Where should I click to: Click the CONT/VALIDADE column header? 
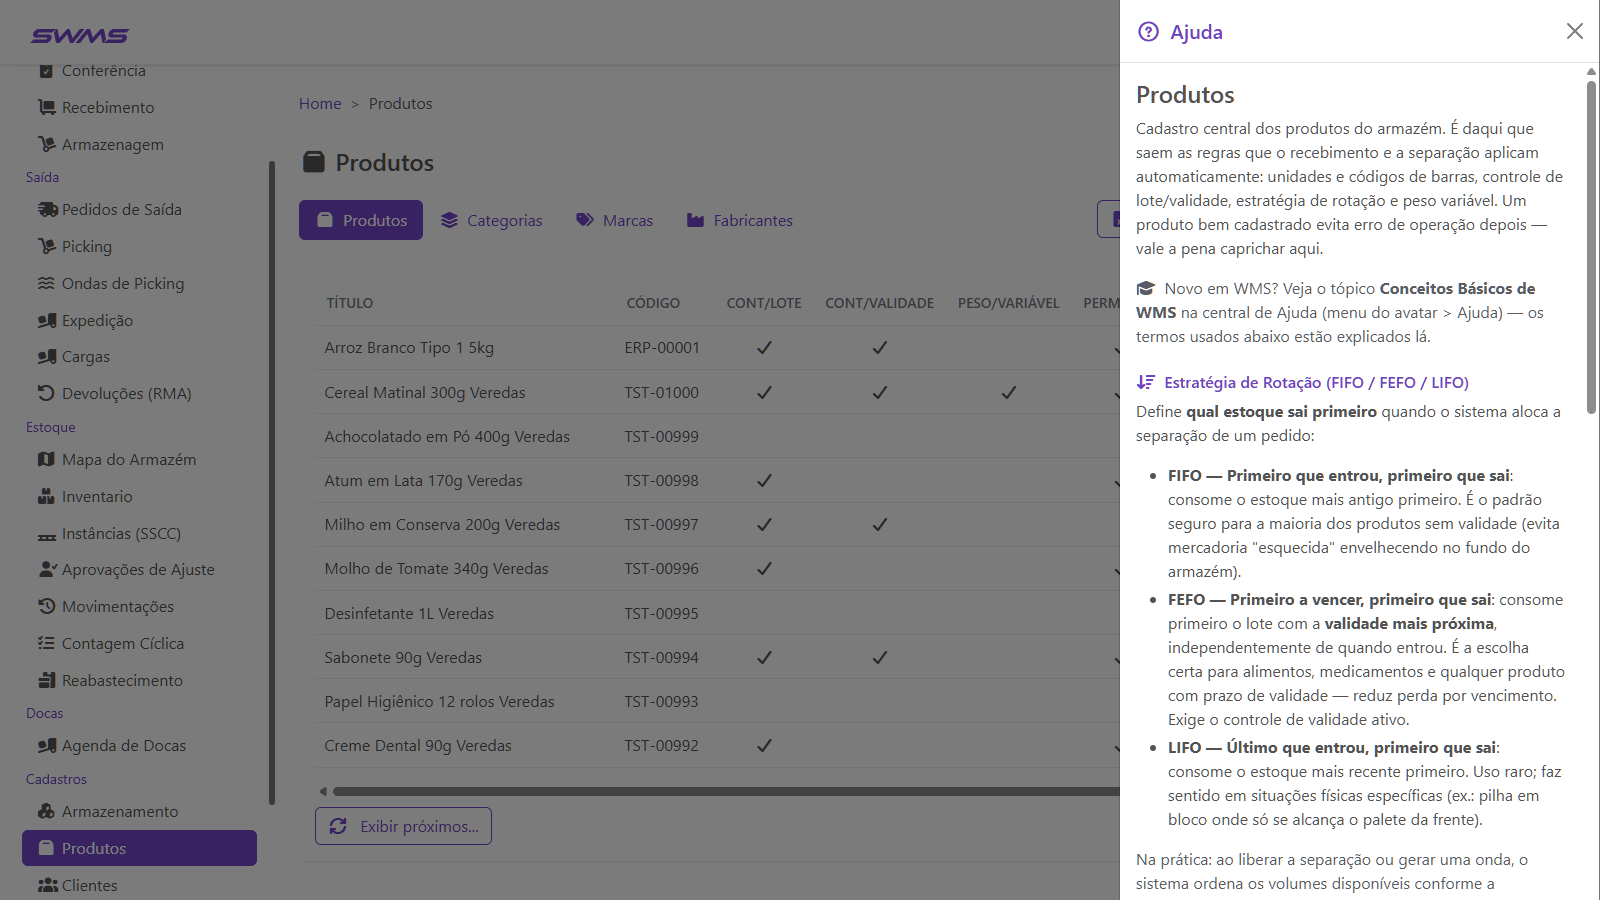[x=880, y=303]
